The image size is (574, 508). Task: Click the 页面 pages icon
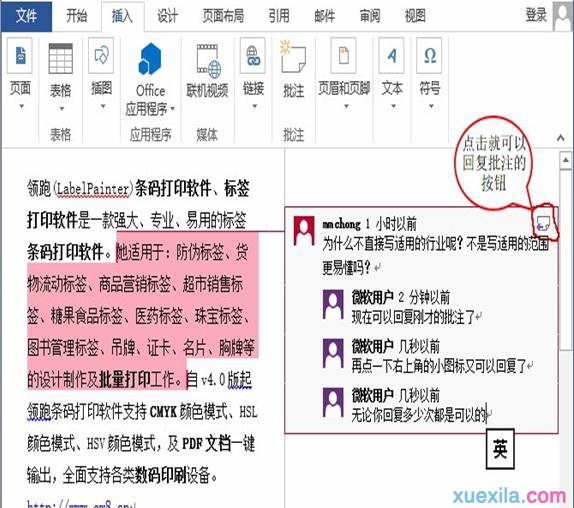pyautogui.click(x=20, y=56)
